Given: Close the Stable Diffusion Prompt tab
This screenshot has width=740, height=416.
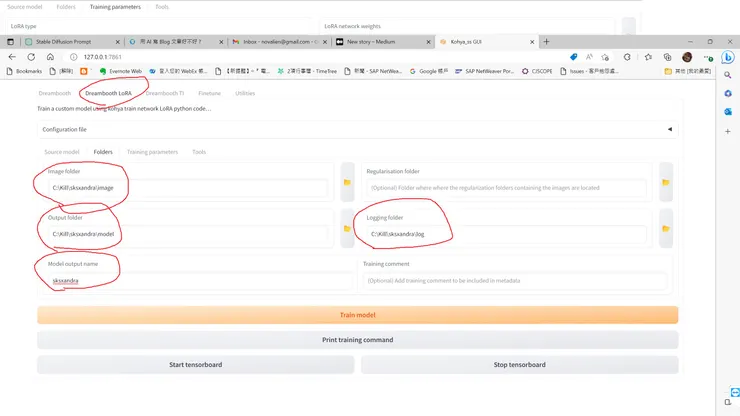Looking at the screenshot, I should [x=118, y=42].
